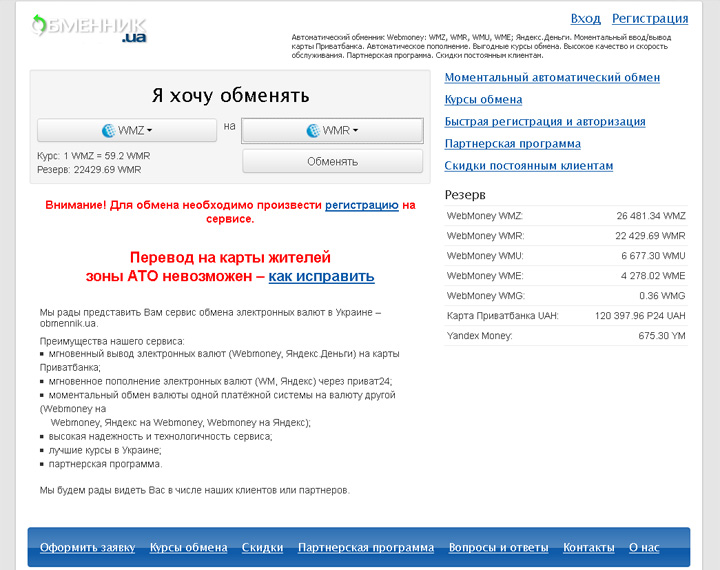Open Курсы обмена in right sidebar

(x=483, y=99)
